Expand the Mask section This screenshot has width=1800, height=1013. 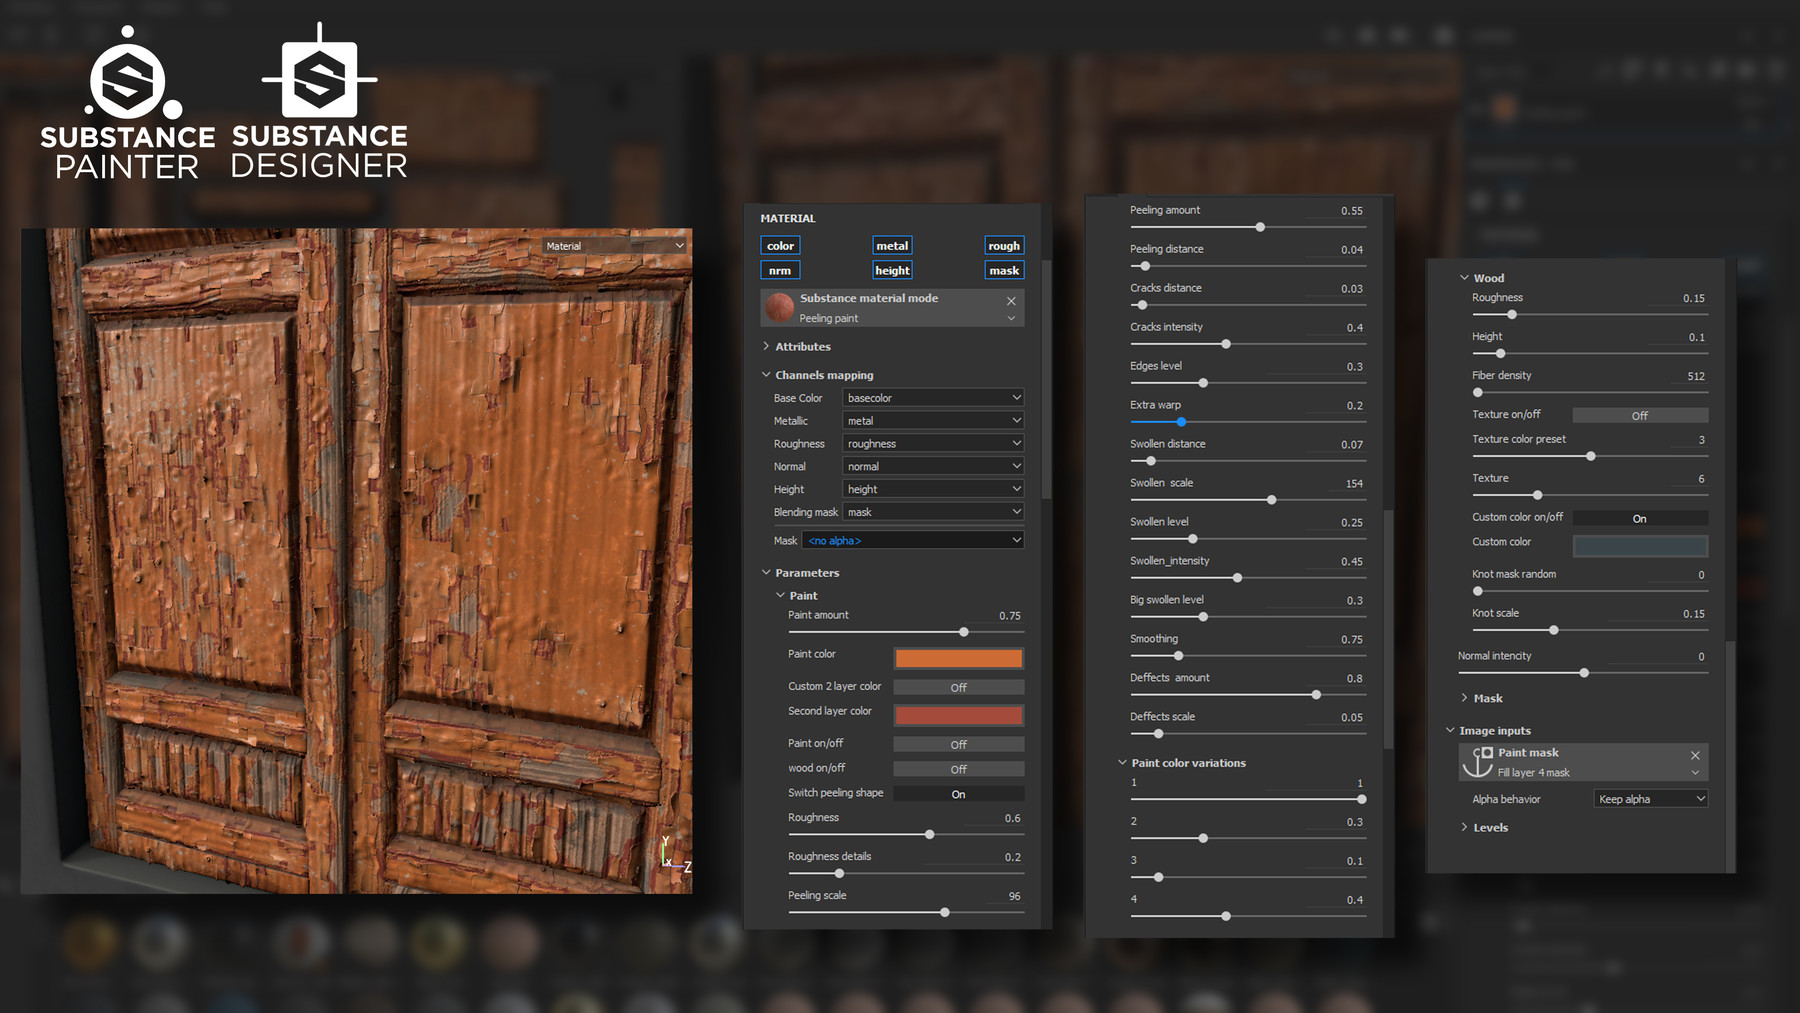(x=1464, y=698)
